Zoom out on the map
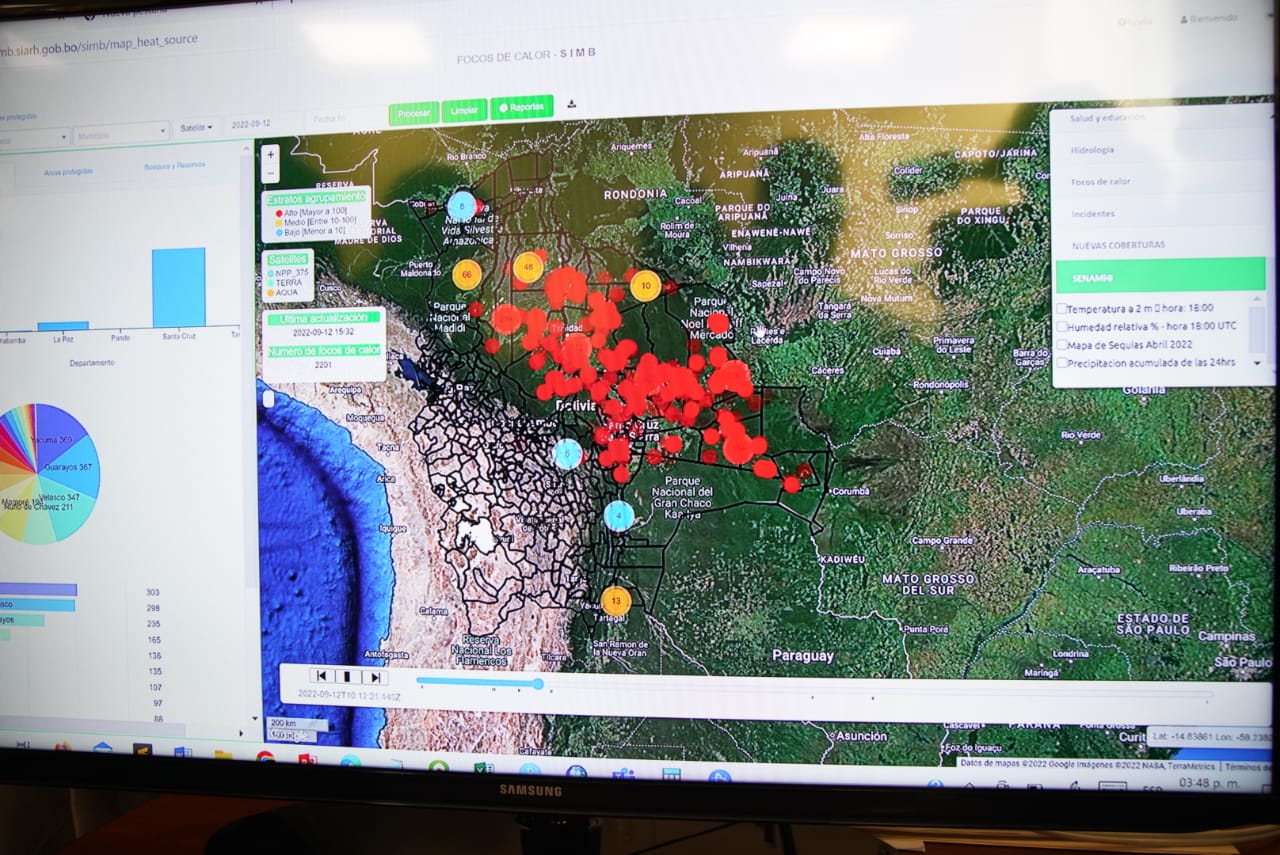 point(271,174)
